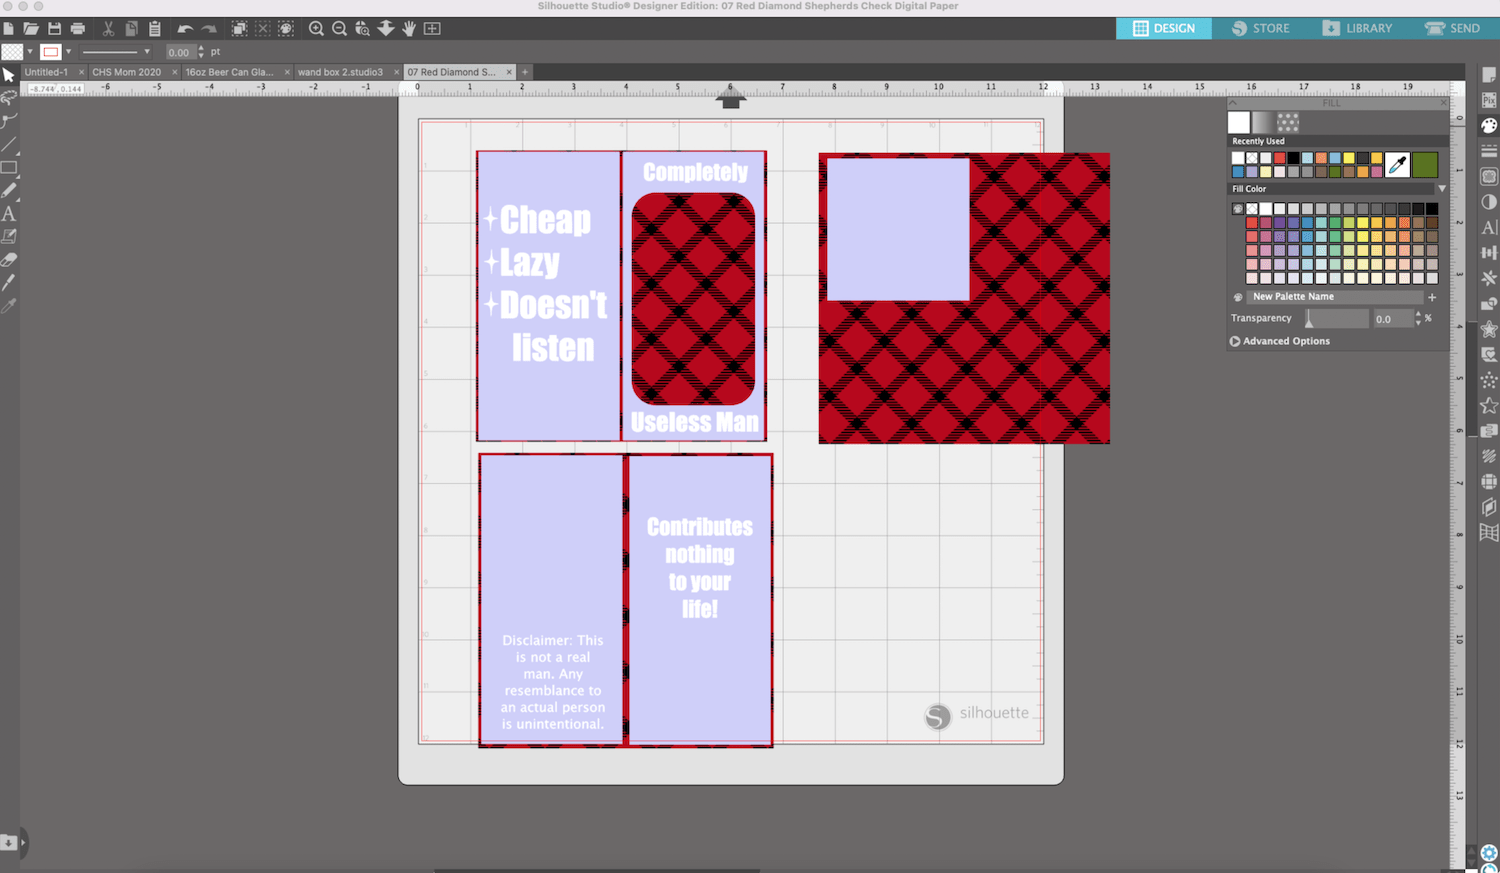Create a new document with the New icon
This screenshot has height=873, width=1500.
tap(8, 29)
